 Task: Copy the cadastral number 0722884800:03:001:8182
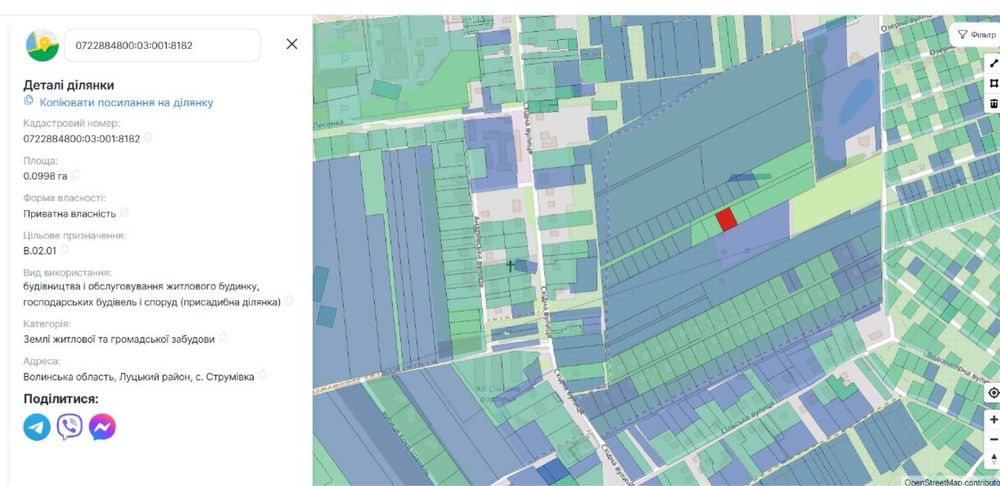click(x=149, y=138)
